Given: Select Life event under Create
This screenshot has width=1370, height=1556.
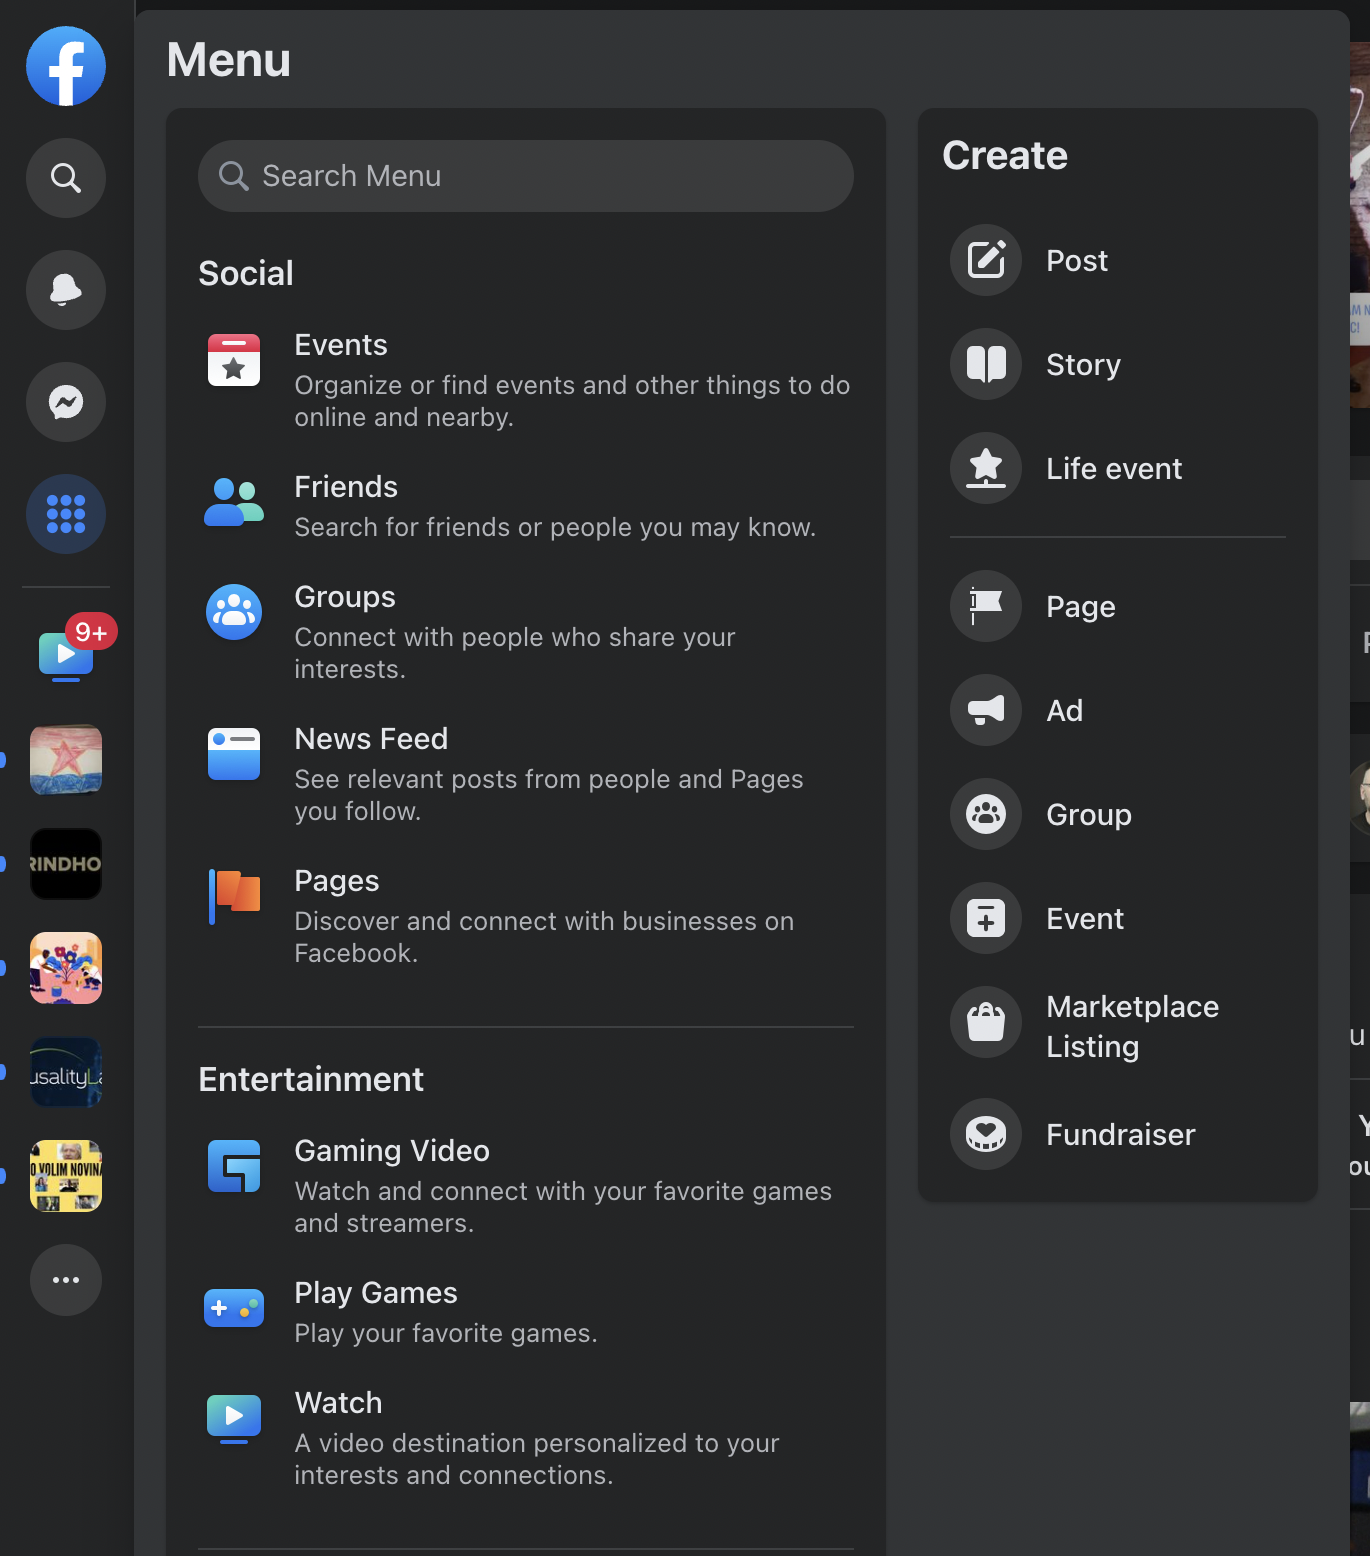Looking at the screenshot, I should tap(1113, 468).
